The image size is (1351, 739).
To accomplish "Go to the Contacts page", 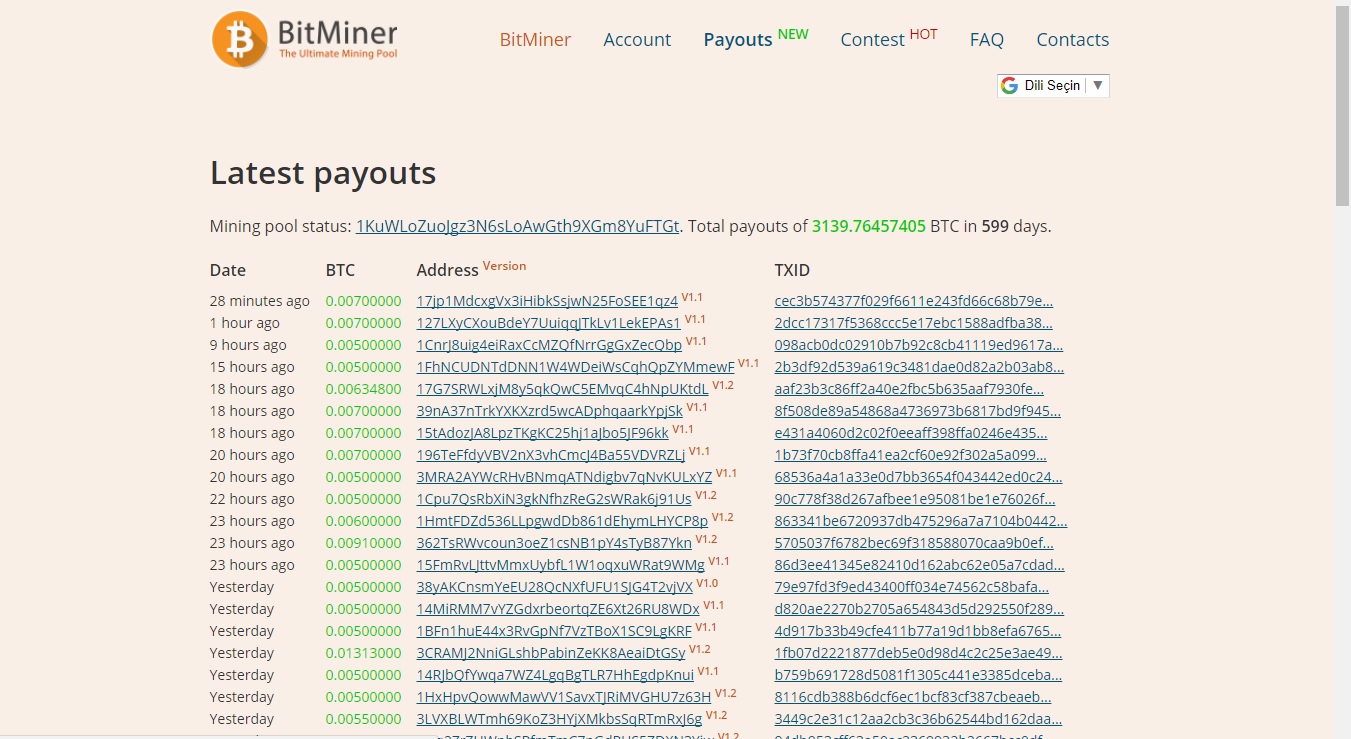I will click(x=1072, y=40).
